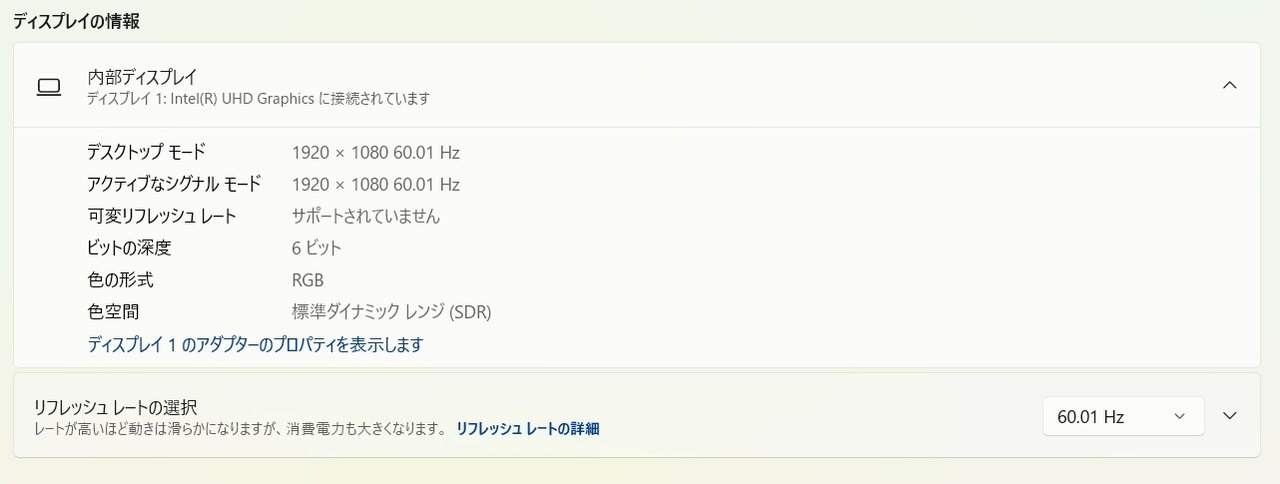Open the リフレッシュ レートの詳細 link

527,429
